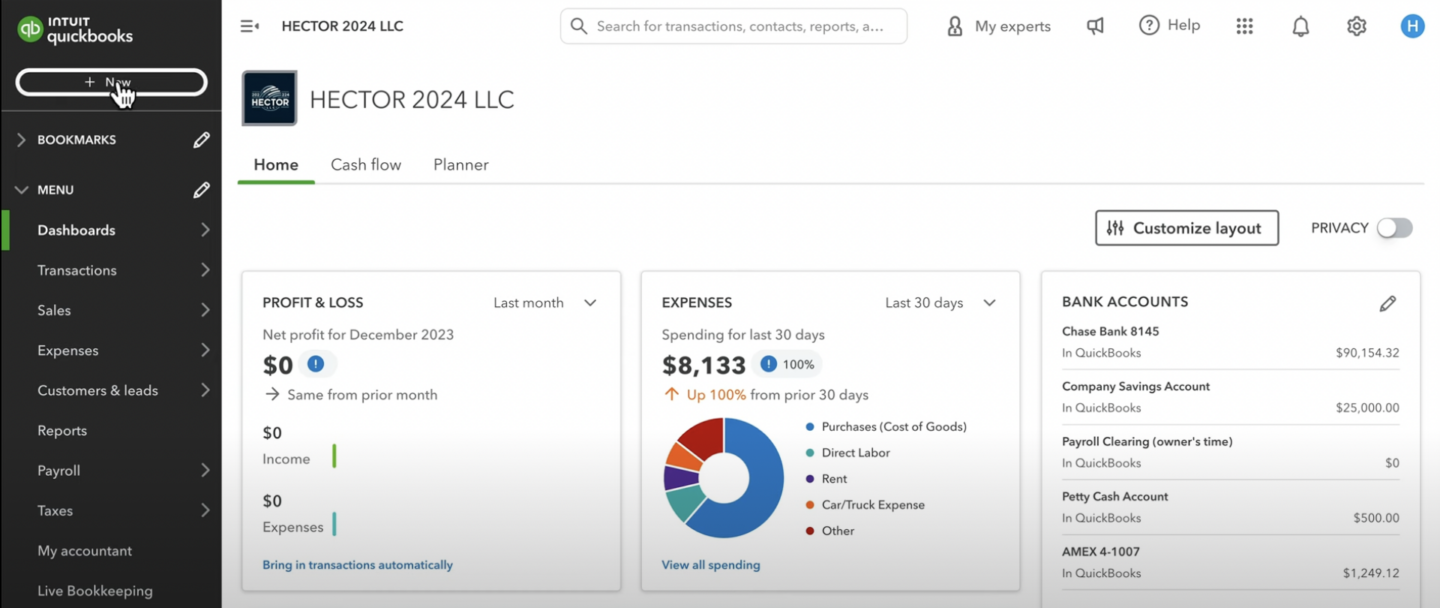
Task: Toggle the Privacy switch
Action: [x=1395, y=228]
